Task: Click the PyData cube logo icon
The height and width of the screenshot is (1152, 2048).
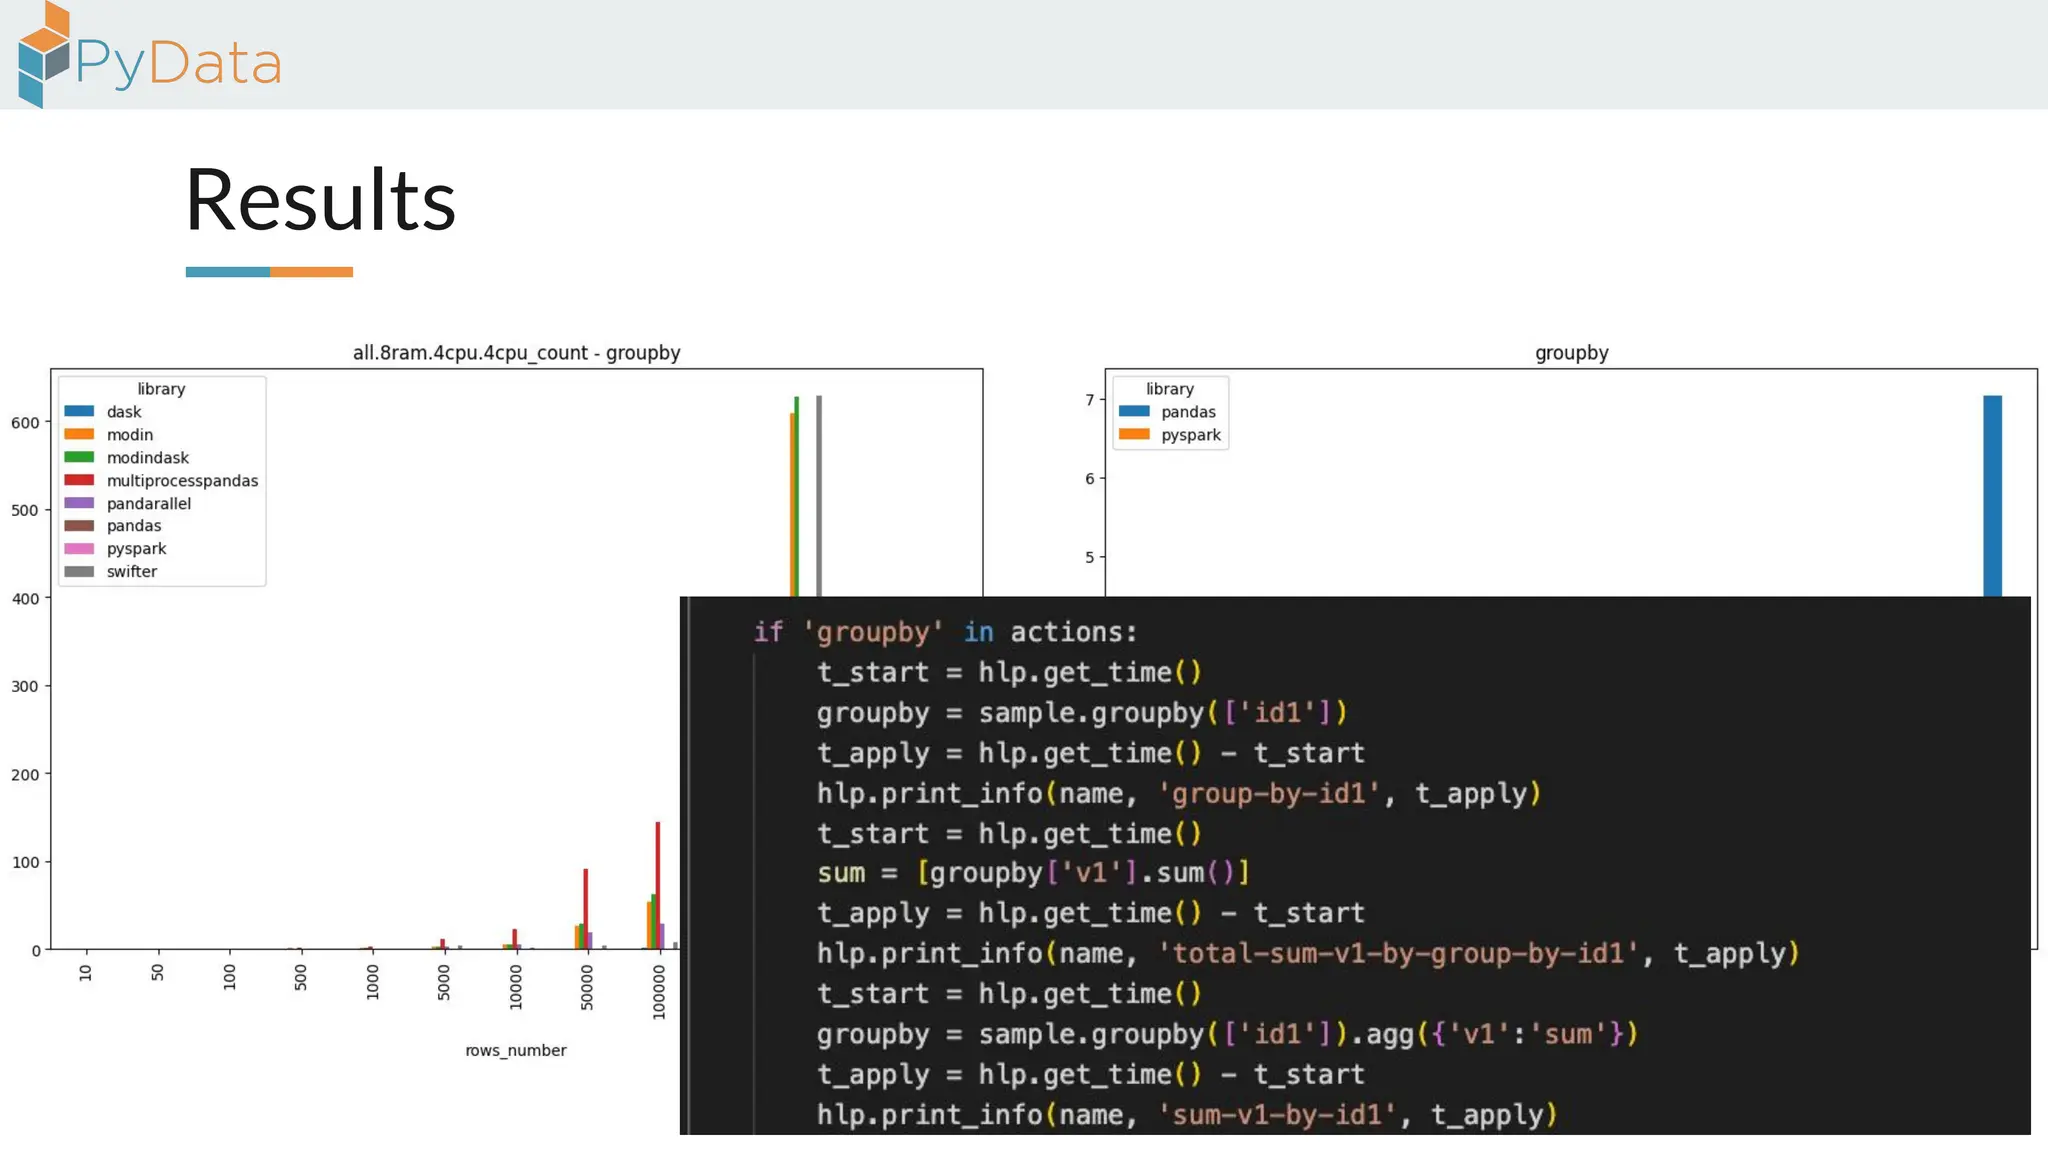Action: pyautogui.click(x=43, y=55)
